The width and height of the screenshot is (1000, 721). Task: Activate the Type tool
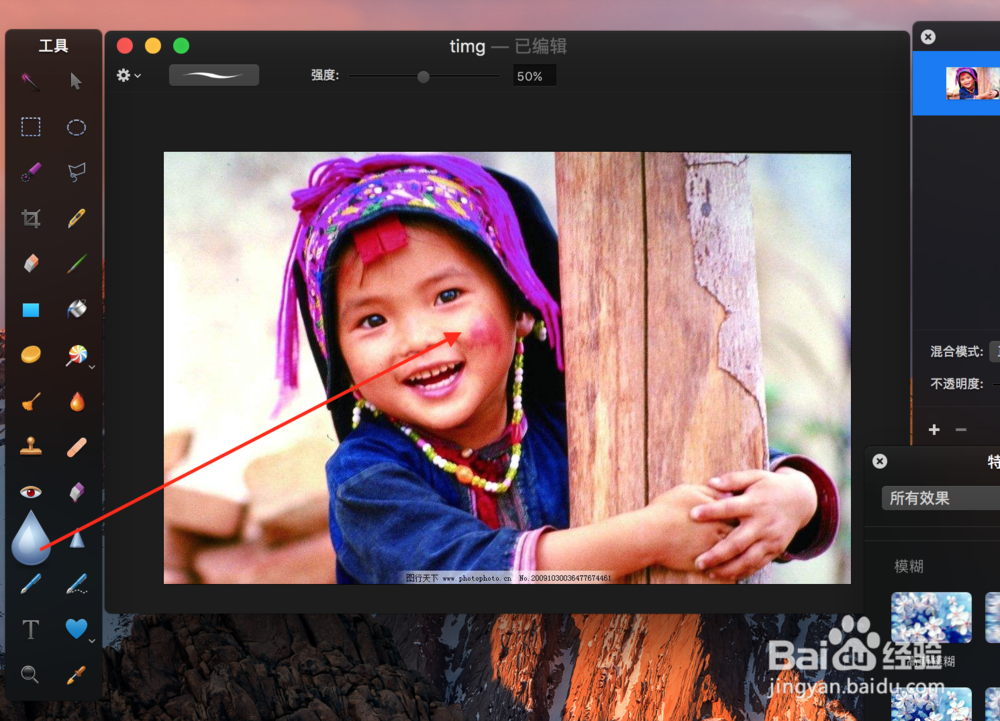pyautogui.click(x=31, y=629)
